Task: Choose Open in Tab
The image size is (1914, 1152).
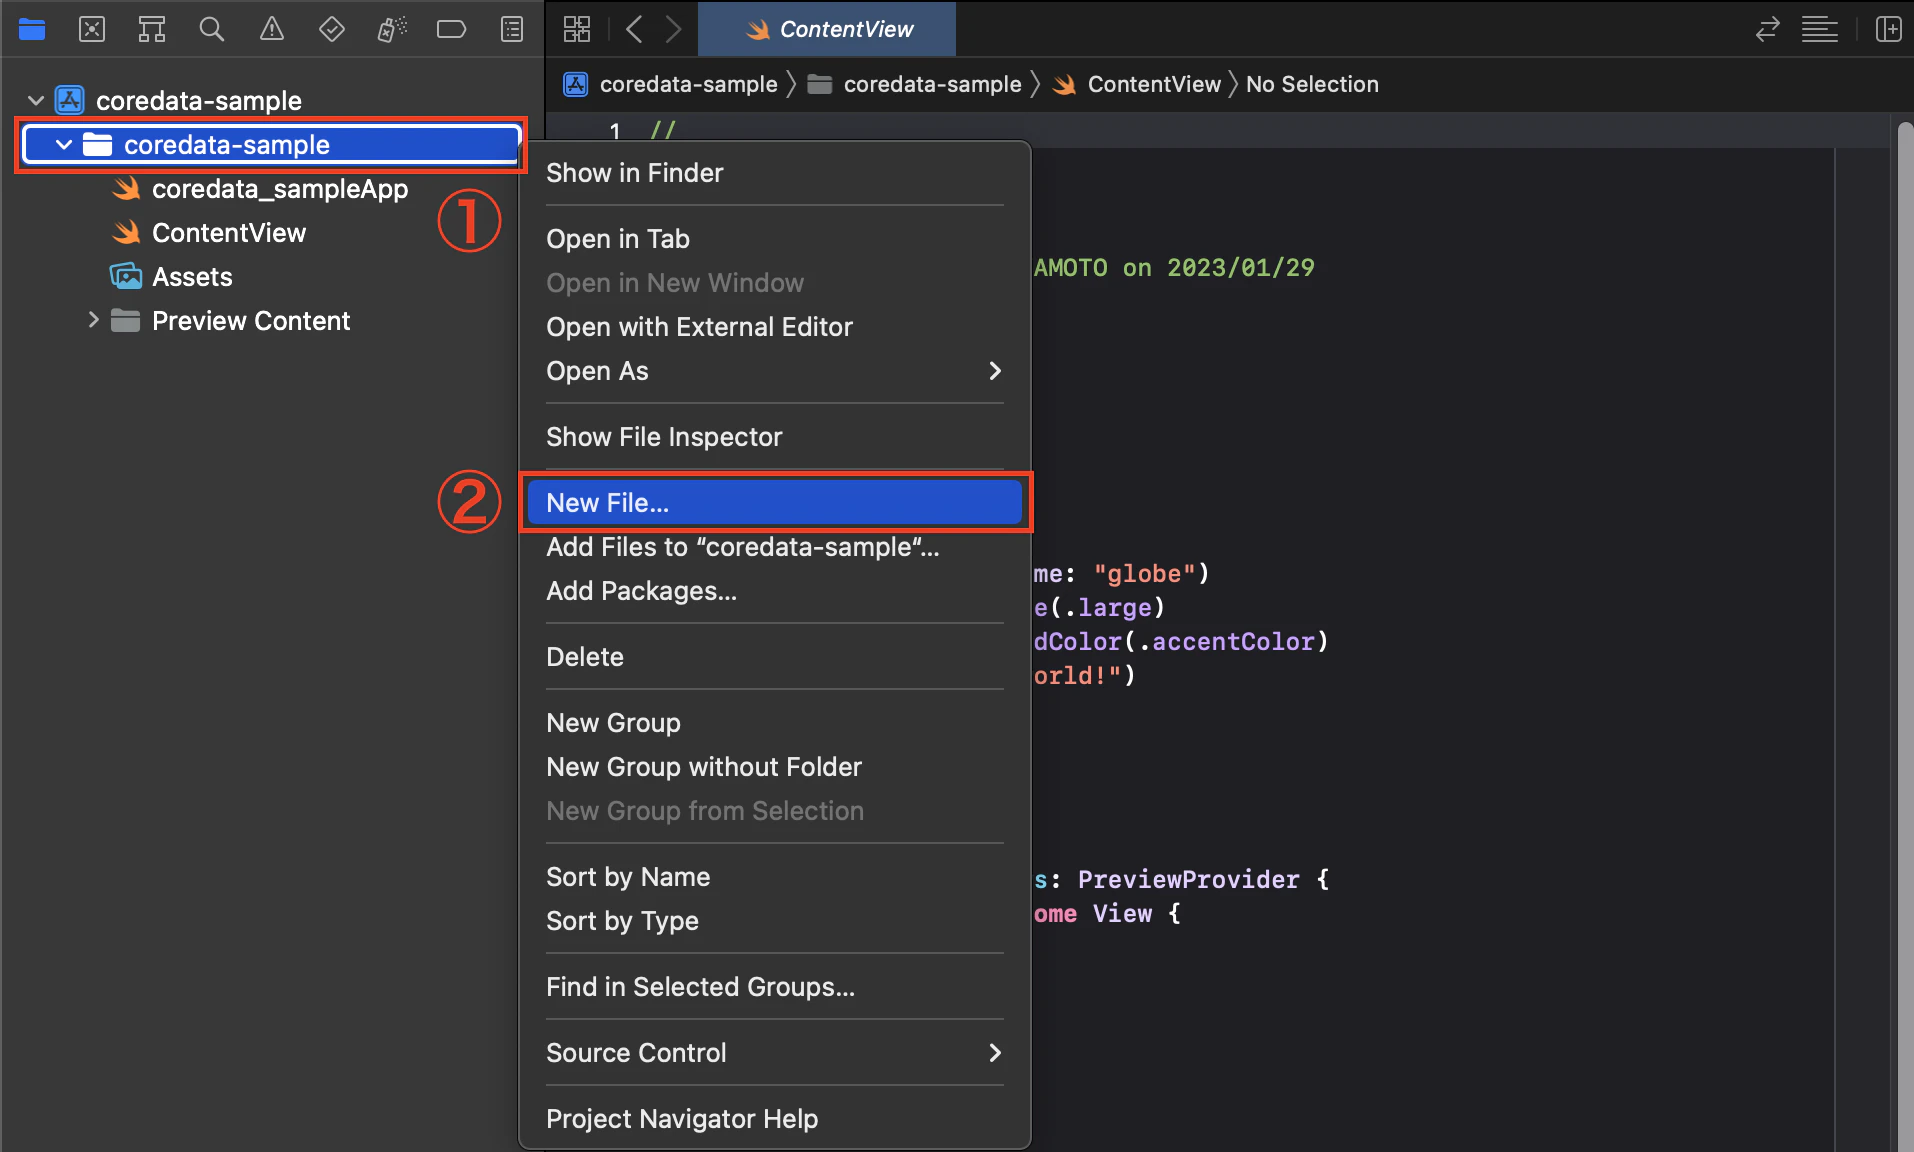Action: click(774, 239)
